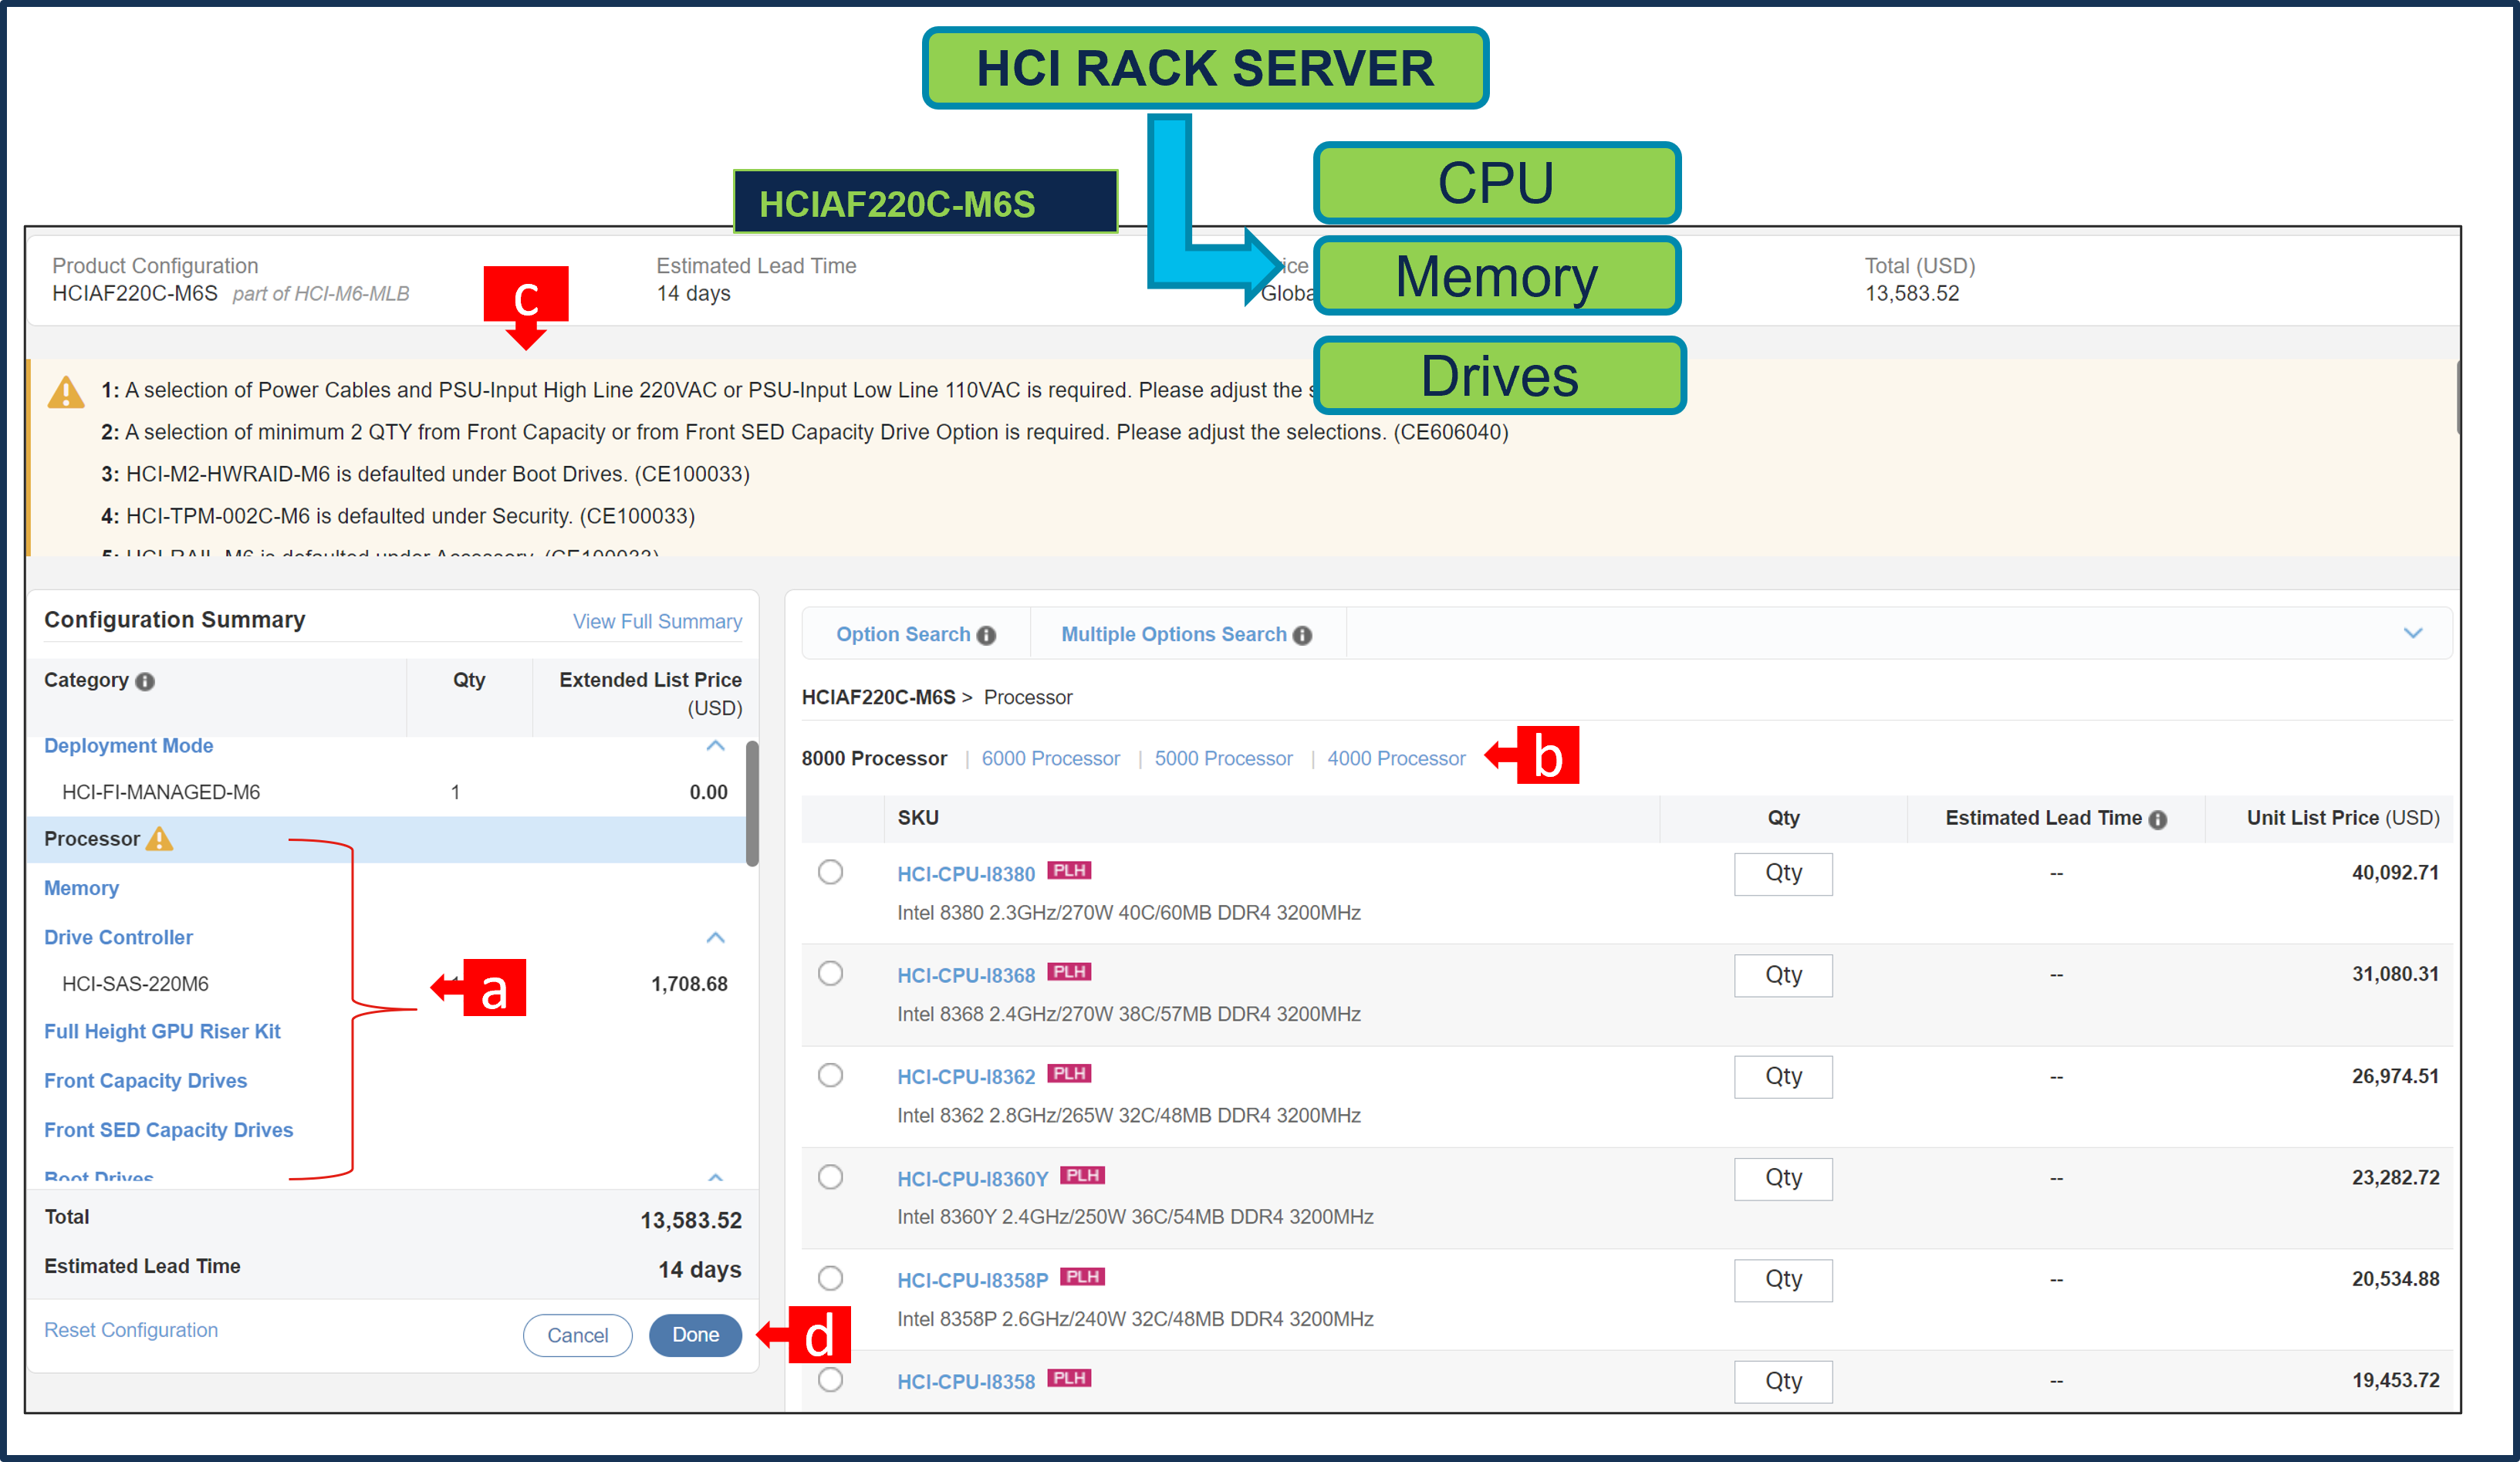Click the Cancel button
2520x1462 pixels.
click(577, 1335)
